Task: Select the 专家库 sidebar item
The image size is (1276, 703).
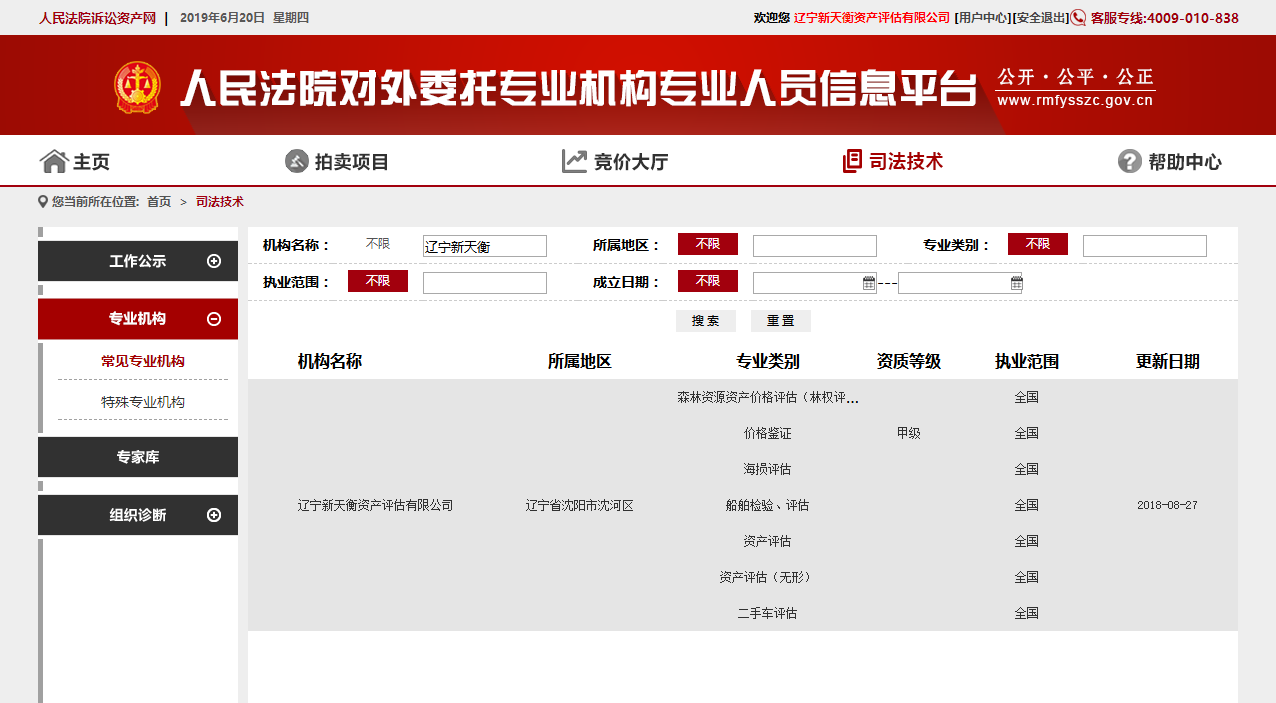Action: (138, 457)
